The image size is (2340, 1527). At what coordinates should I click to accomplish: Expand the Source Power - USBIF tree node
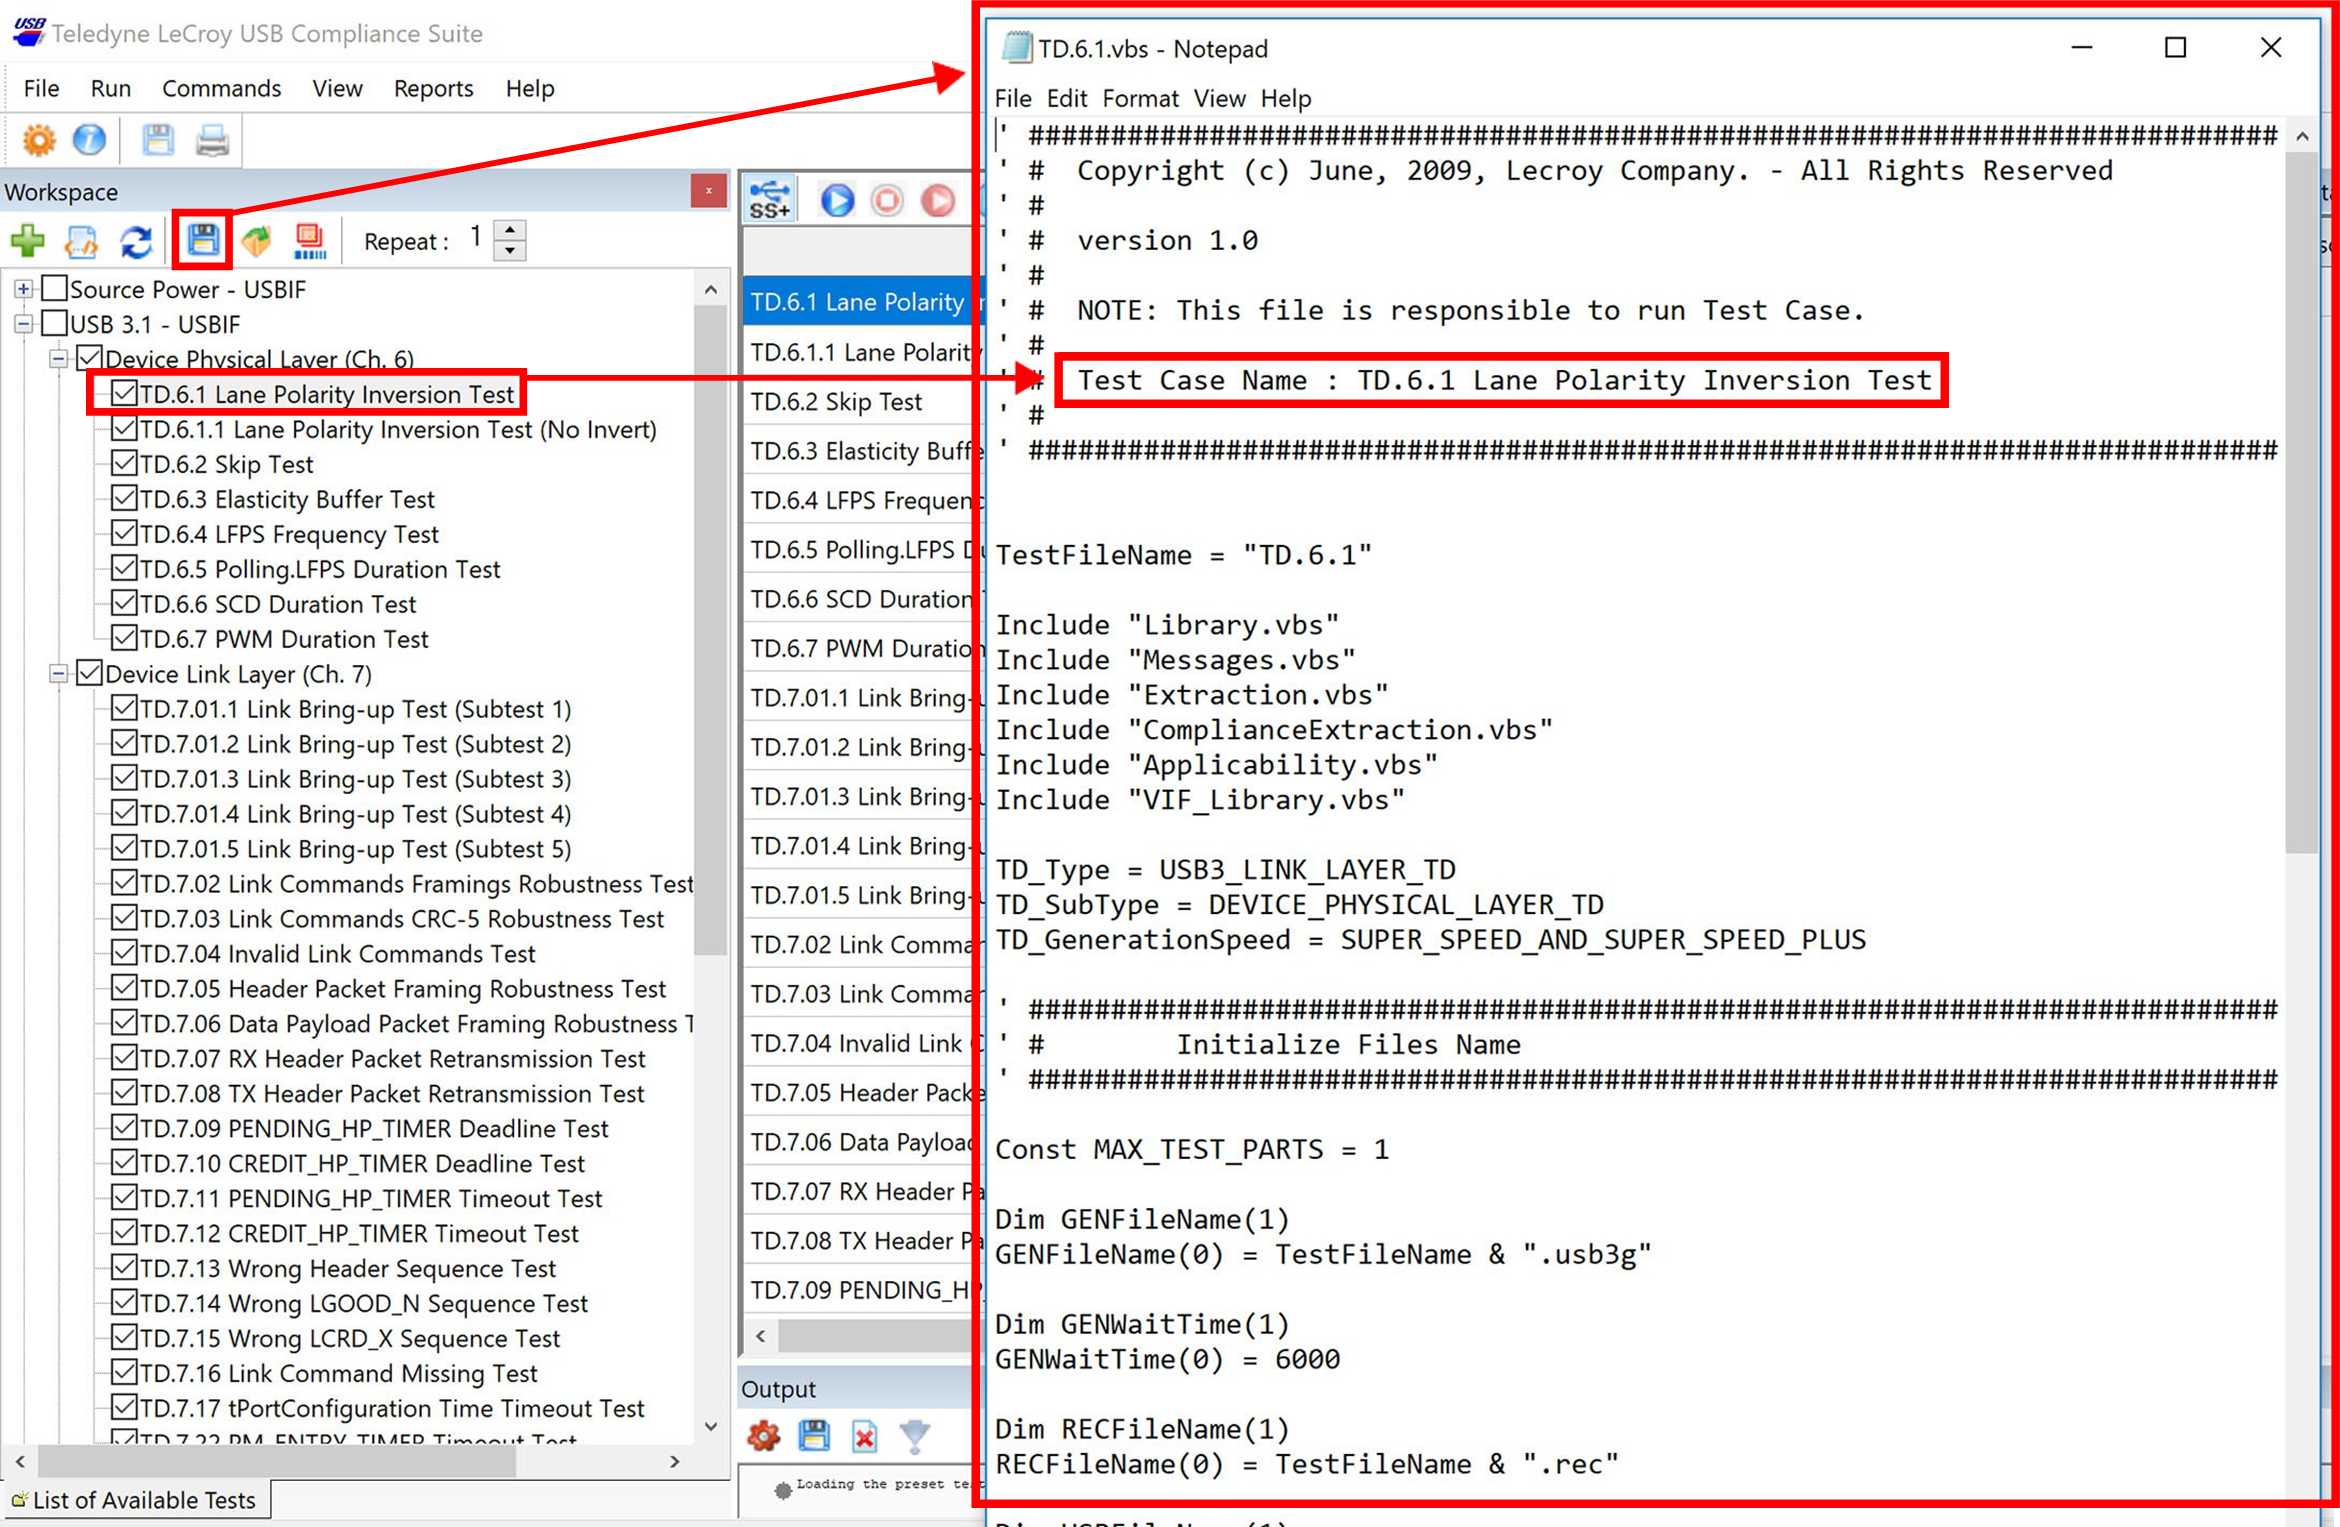[23, 290]
